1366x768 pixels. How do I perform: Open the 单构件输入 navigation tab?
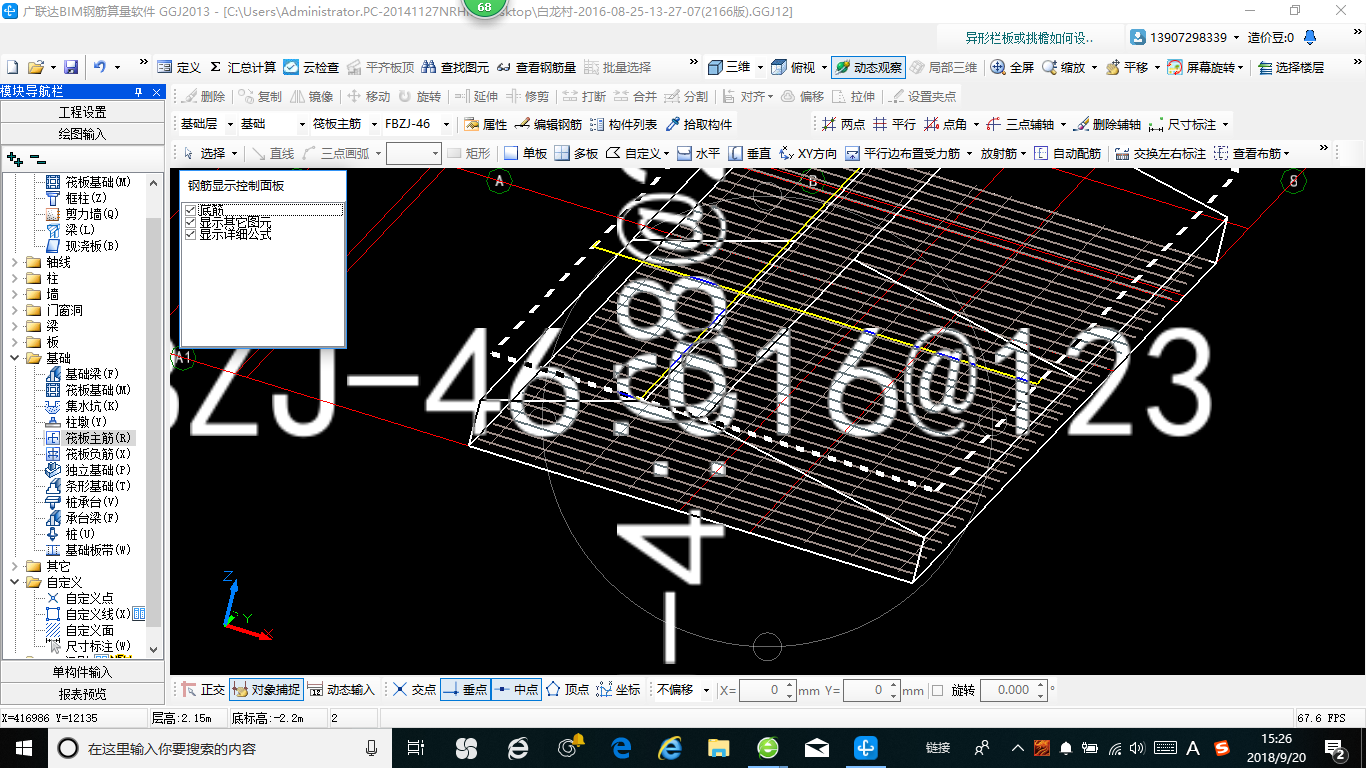(83, 672)
